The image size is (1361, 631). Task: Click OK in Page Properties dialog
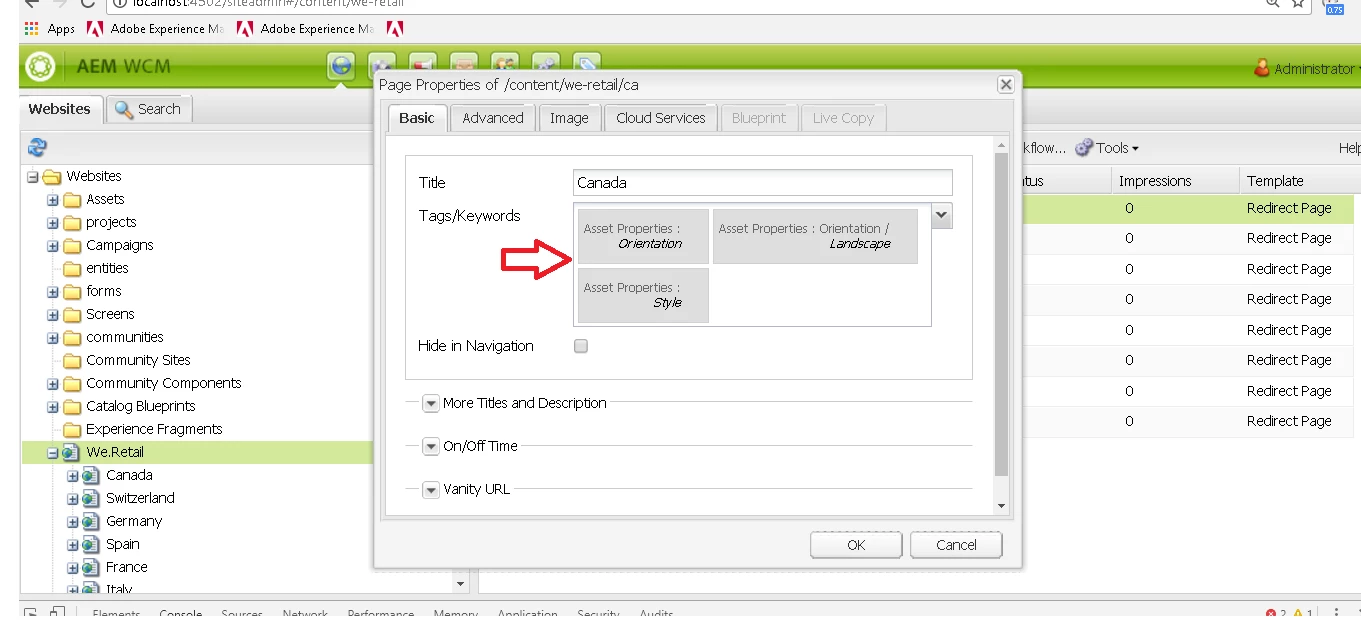[x=856, y=545]
